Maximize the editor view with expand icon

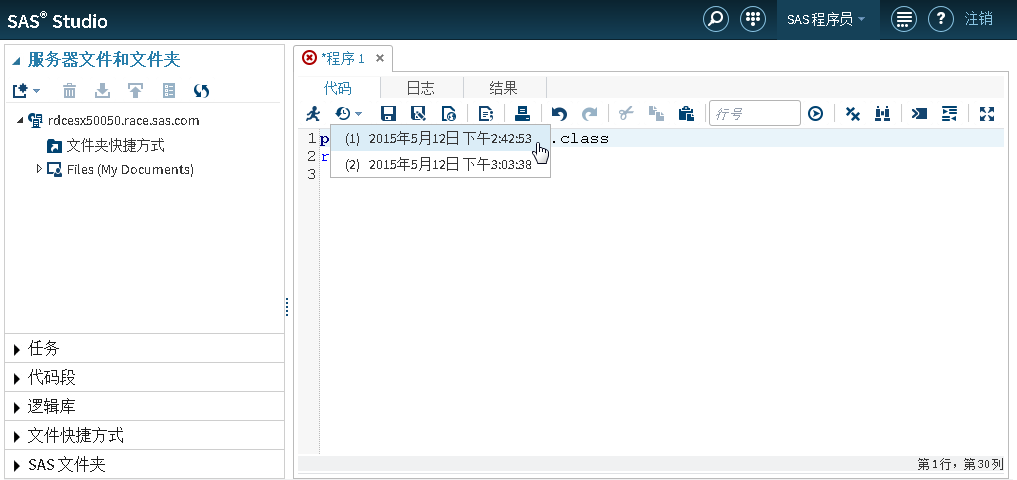(987, 114)
